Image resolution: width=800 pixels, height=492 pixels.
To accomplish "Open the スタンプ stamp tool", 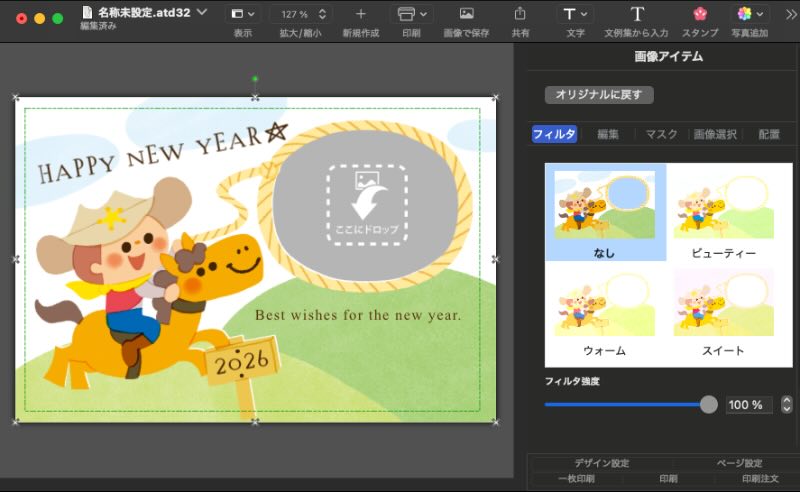I will pos(699,14).
